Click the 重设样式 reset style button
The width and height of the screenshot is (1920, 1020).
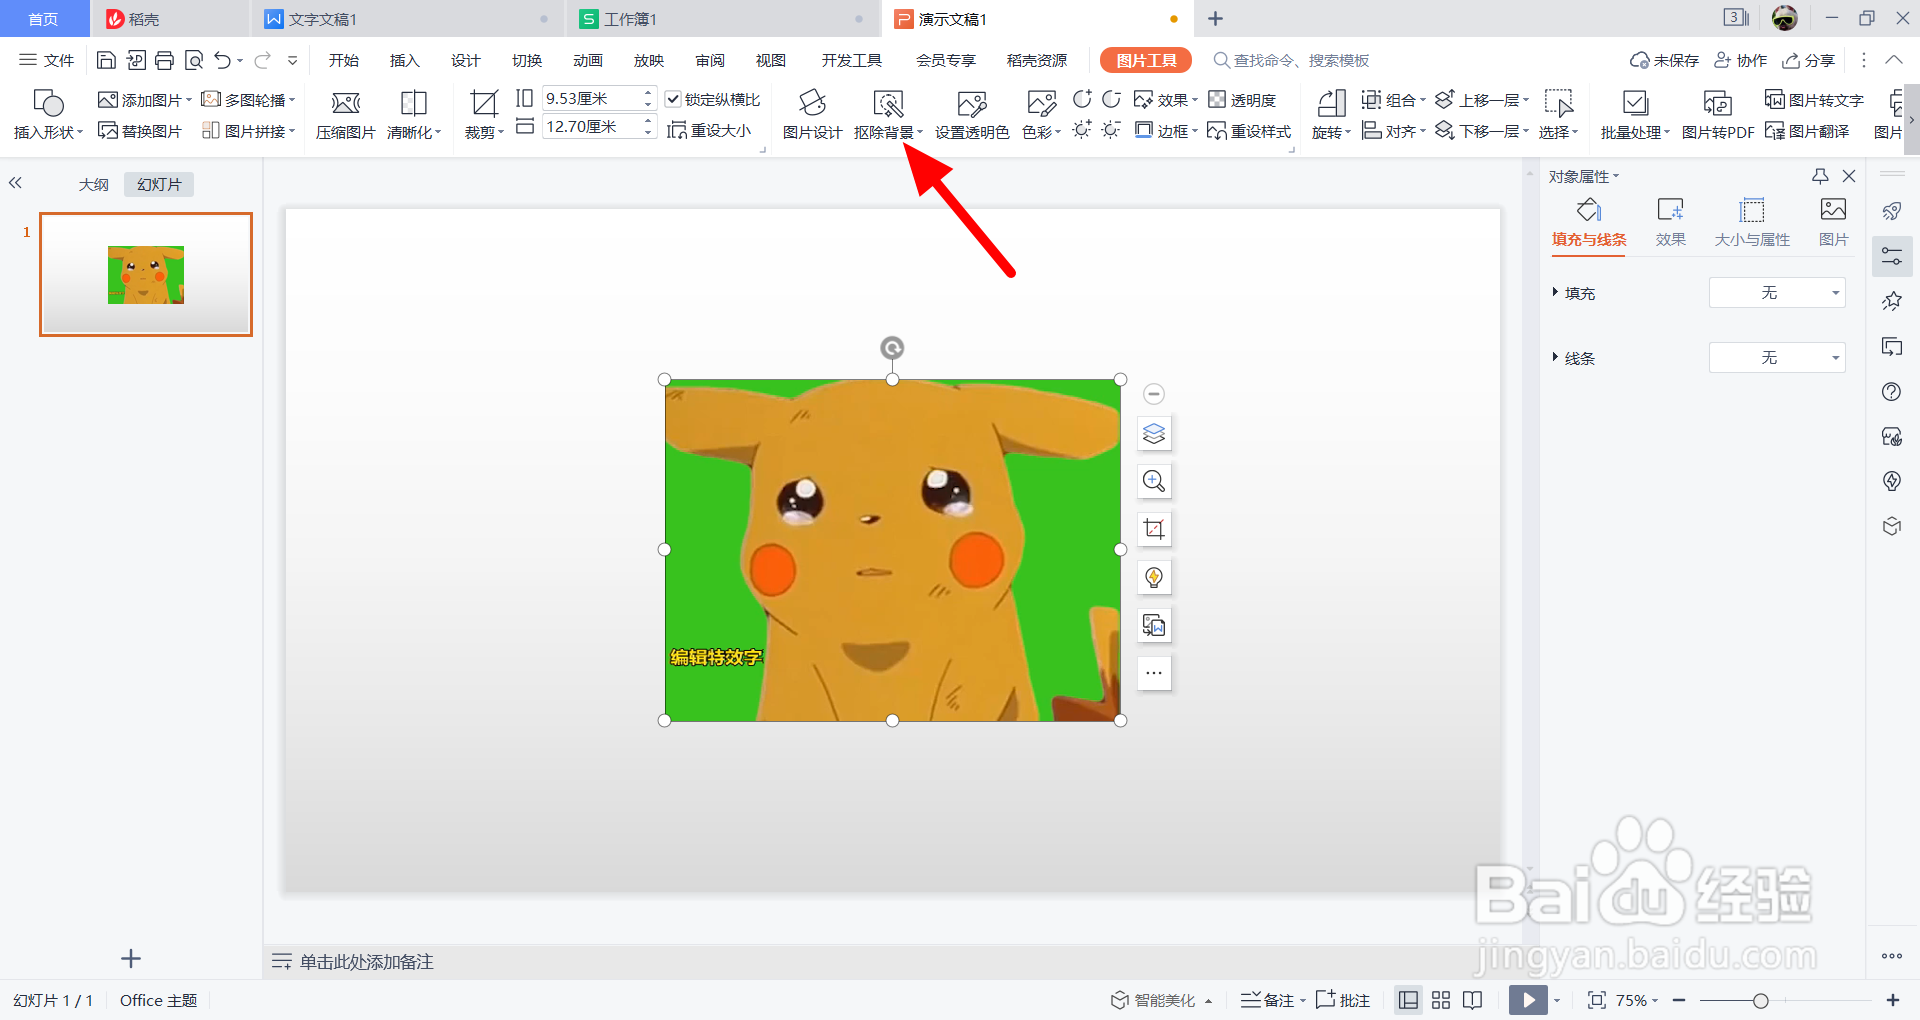1249,131
